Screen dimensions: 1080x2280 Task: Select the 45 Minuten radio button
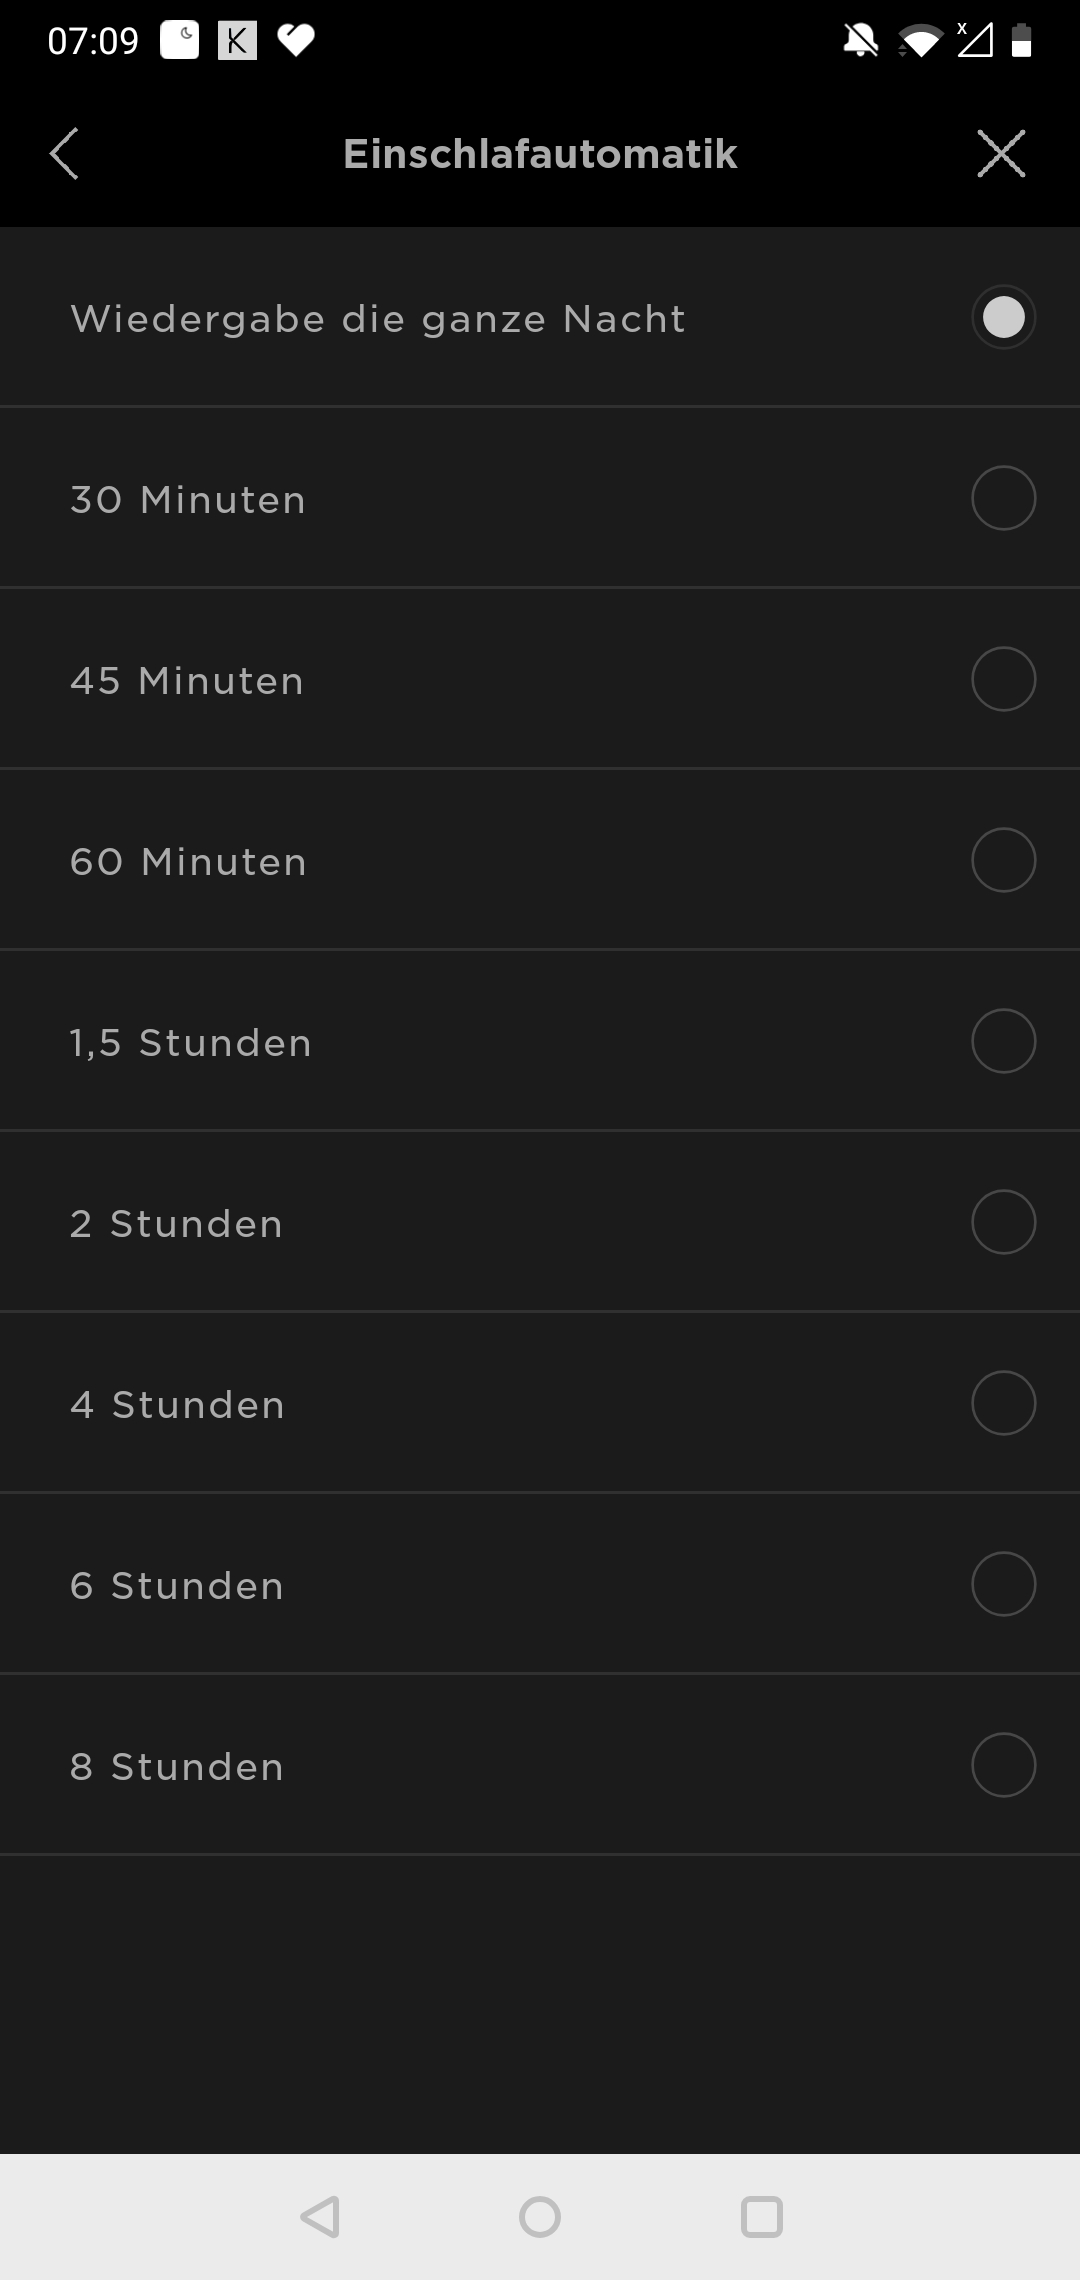pyautogui.click(x=1003, y=679)
